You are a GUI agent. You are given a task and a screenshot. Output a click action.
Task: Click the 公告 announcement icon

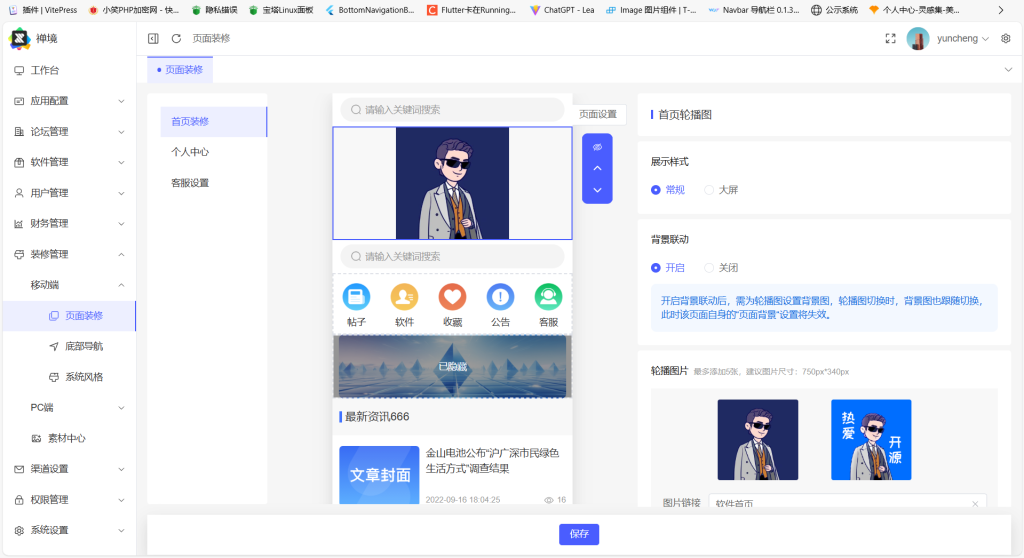pyautogui.click(x=500, y=297)
